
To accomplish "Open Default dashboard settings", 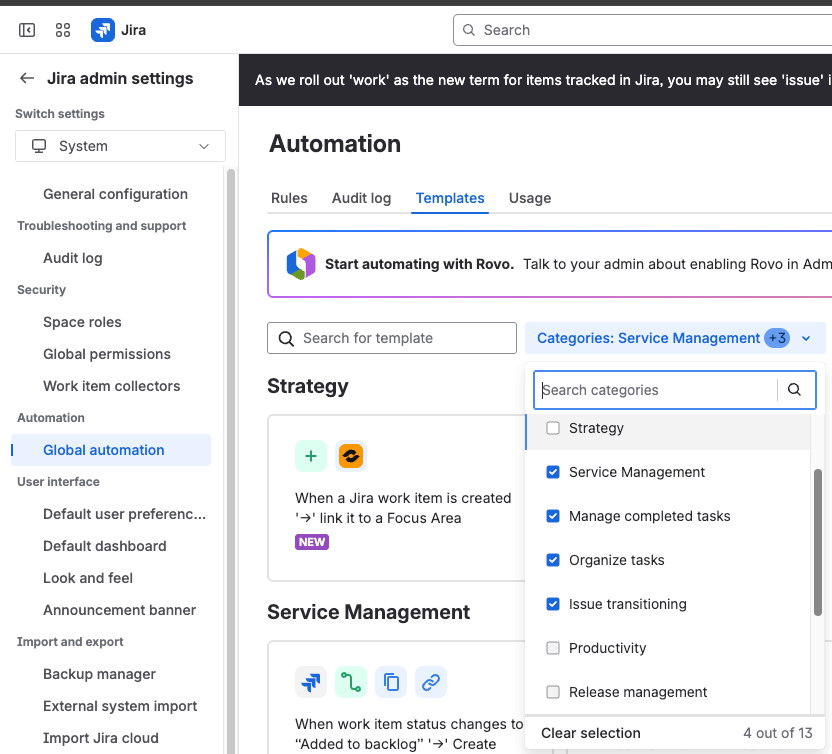I will click(105, 546).
